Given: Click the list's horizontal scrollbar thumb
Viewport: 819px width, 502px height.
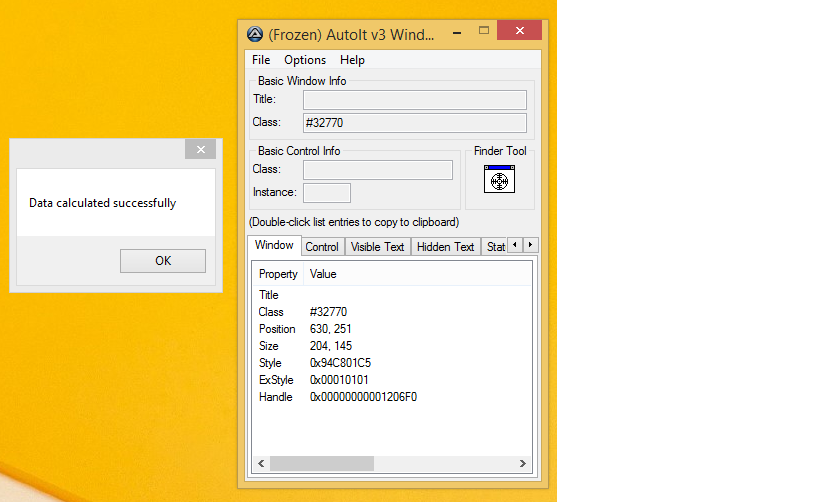Looking at the screenshot, I should [x=322, y=463].
